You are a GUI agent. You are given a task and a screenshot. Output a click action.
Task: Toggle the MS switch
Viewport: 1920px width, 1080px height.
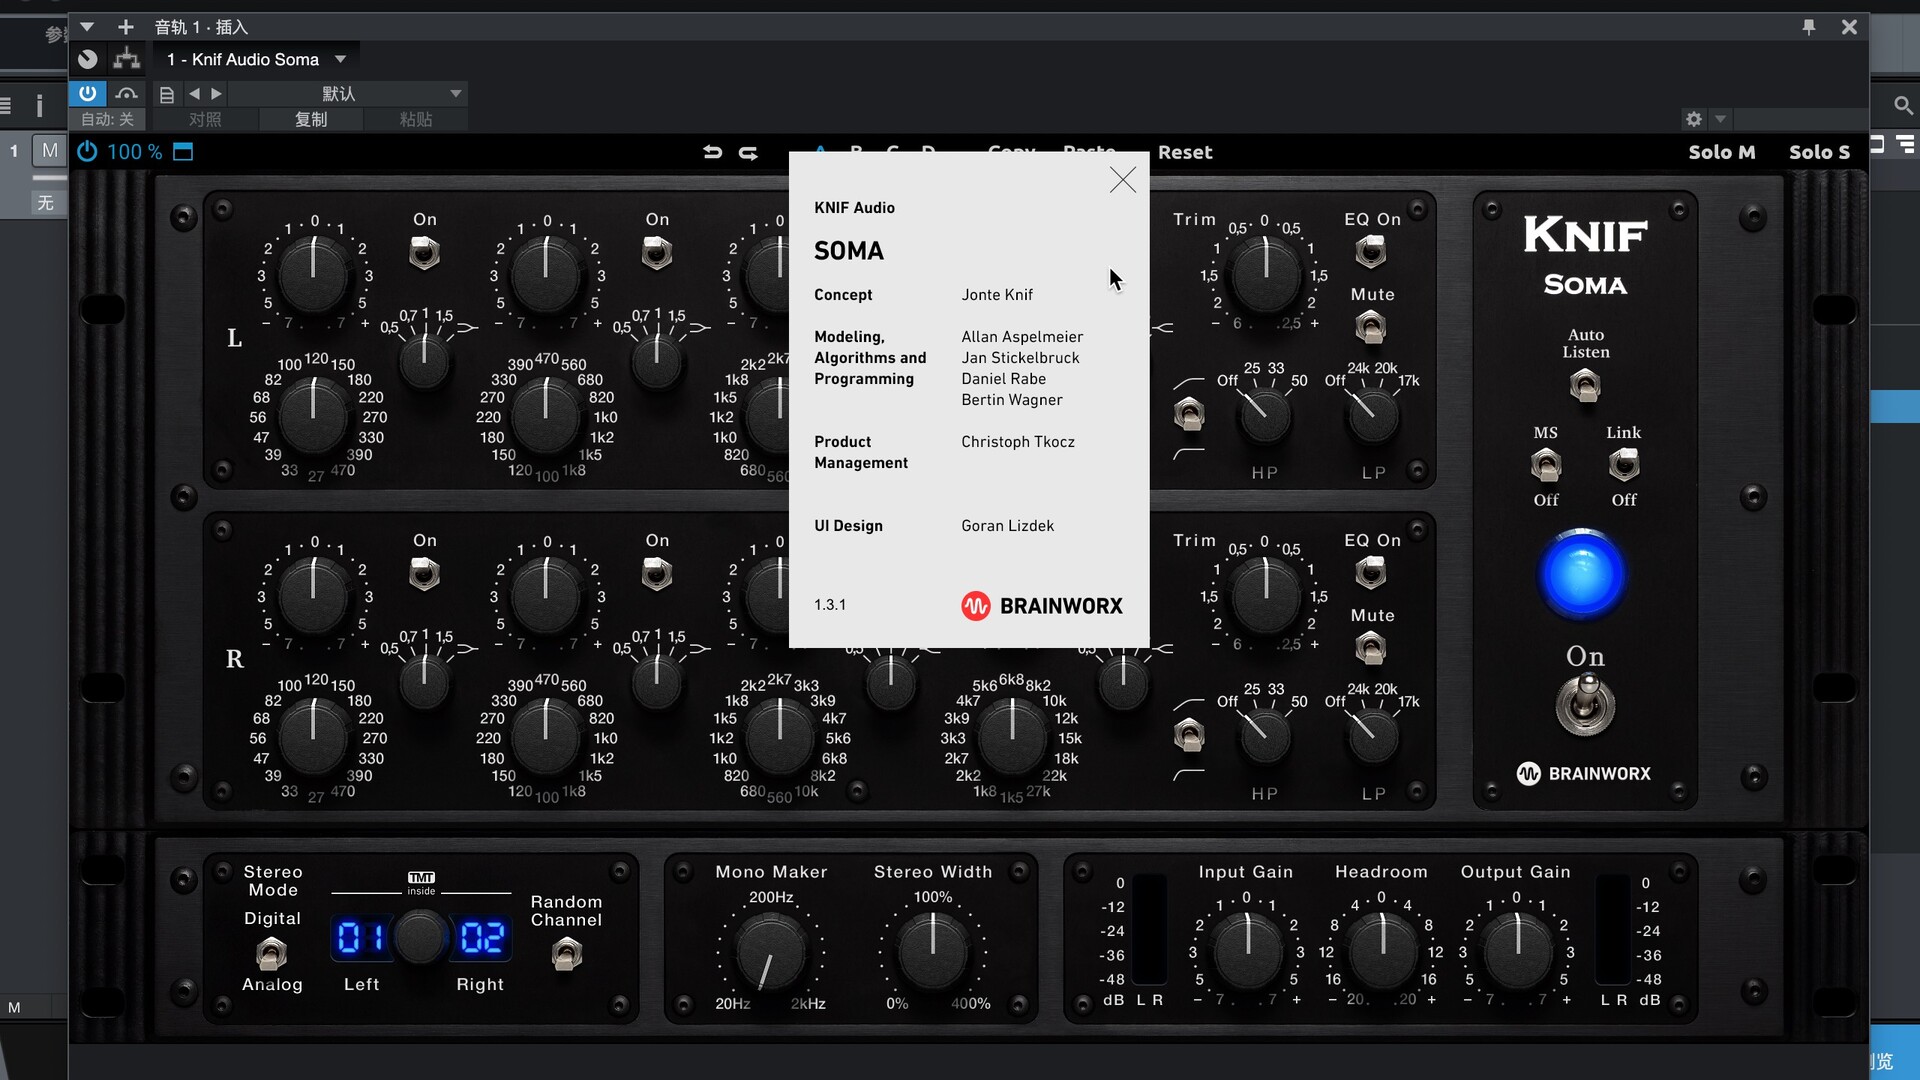pos(1546,465)
